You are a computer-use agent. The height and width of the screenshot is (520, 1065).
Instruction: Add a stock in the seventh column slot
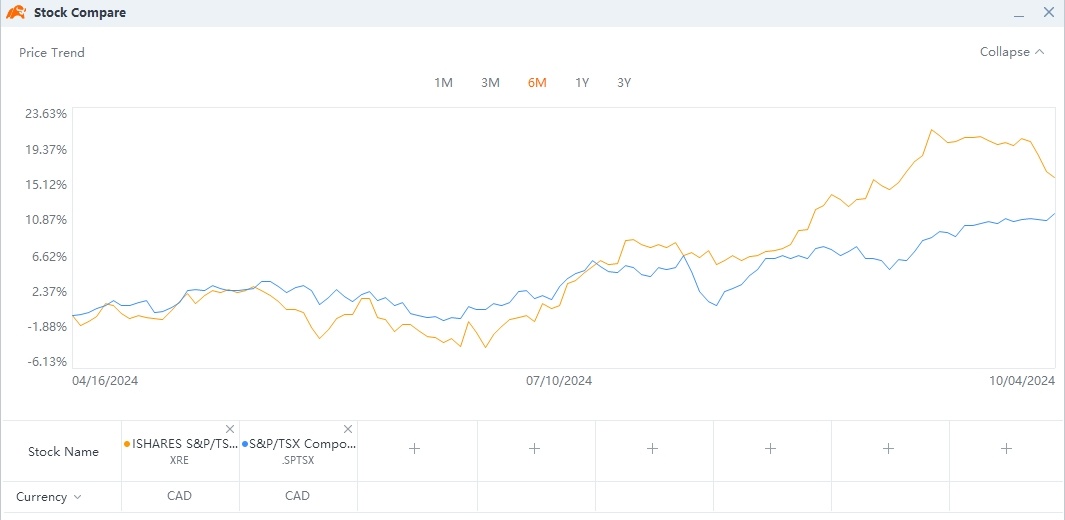pyautogui.click(x=888, y=448)
